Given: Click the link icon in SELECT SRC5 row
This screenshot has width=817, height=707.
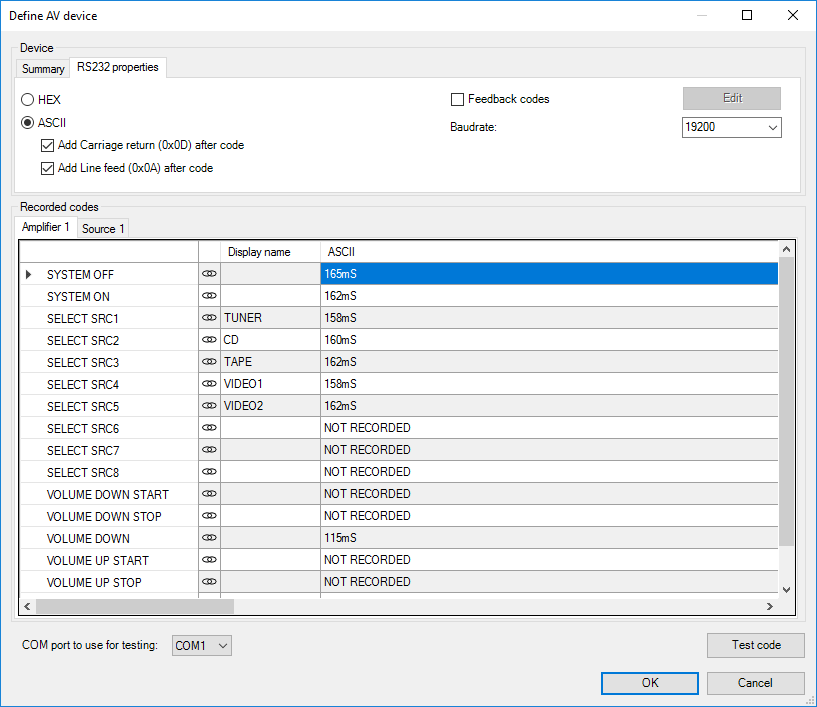Looking at the screenshot, I should point(209,406).
